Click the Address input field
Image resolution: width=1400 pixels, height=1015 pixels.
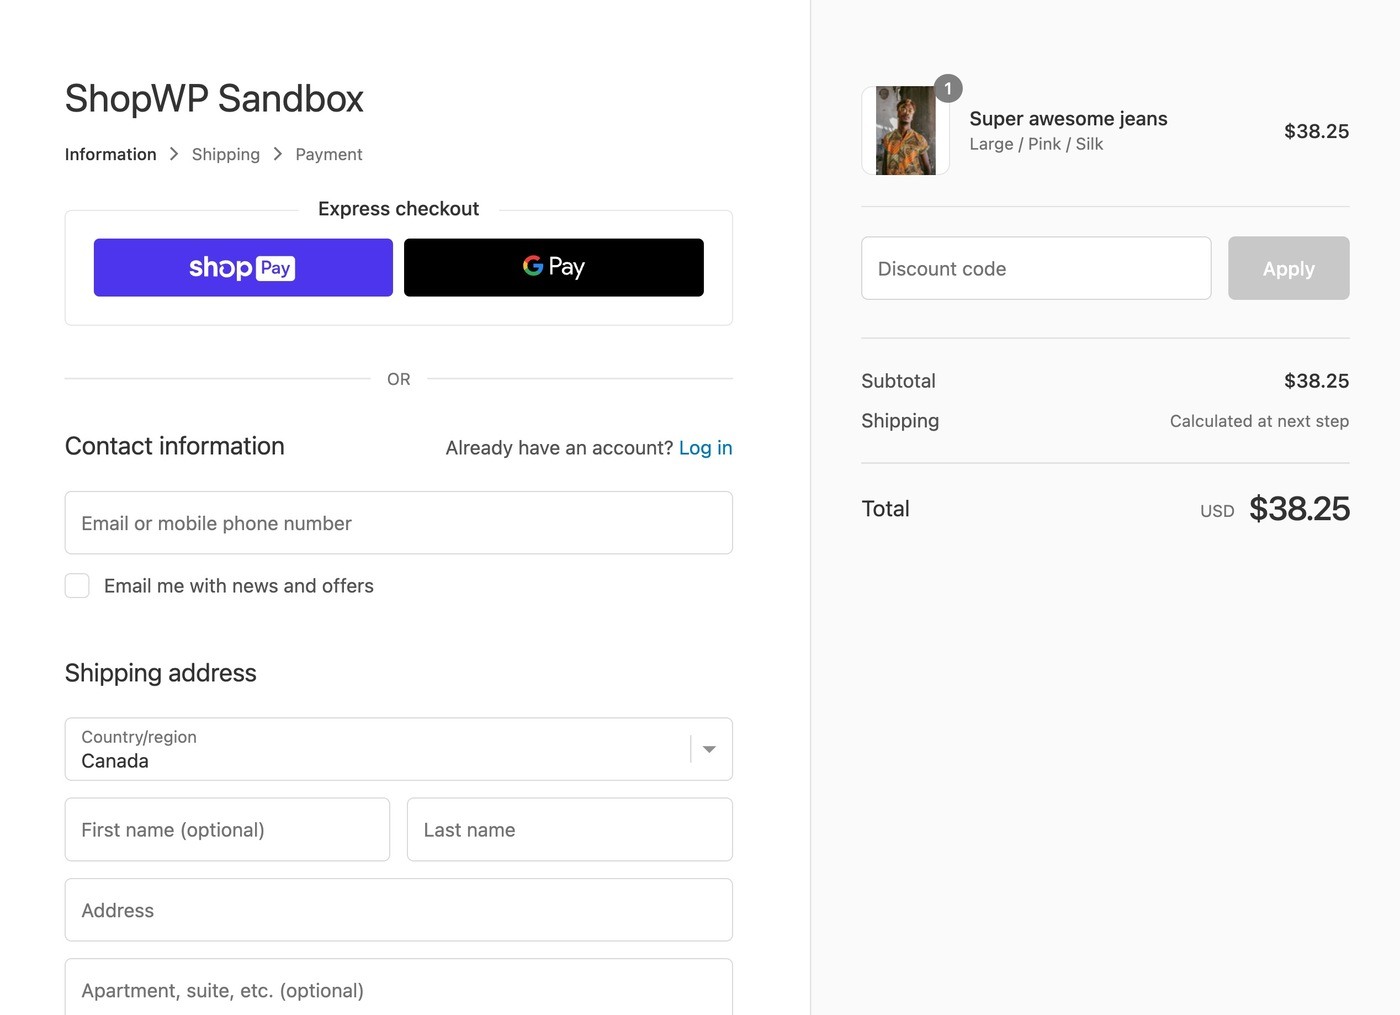[399, 910]
